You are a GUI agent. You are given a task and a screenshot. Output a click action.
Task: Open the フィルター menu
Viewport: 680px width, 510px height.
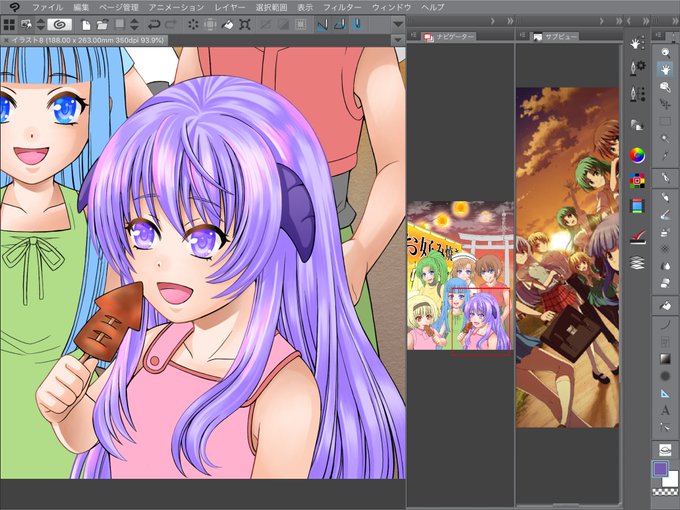click(342, 7)
